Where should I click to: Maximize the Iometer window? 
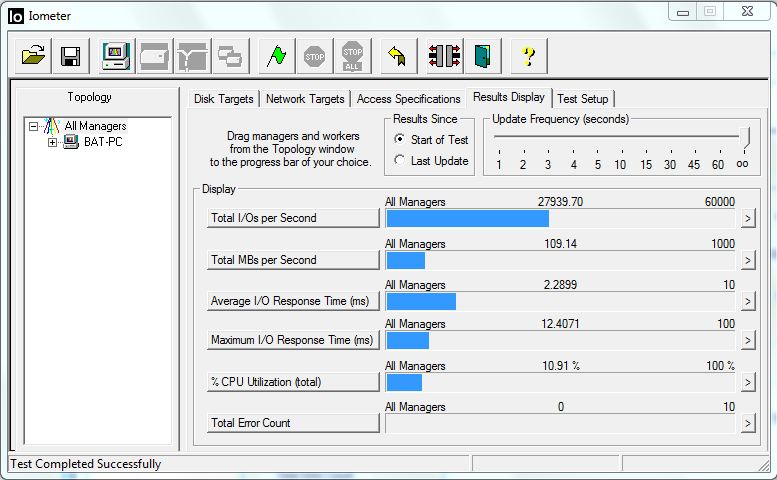pos(710,11)
